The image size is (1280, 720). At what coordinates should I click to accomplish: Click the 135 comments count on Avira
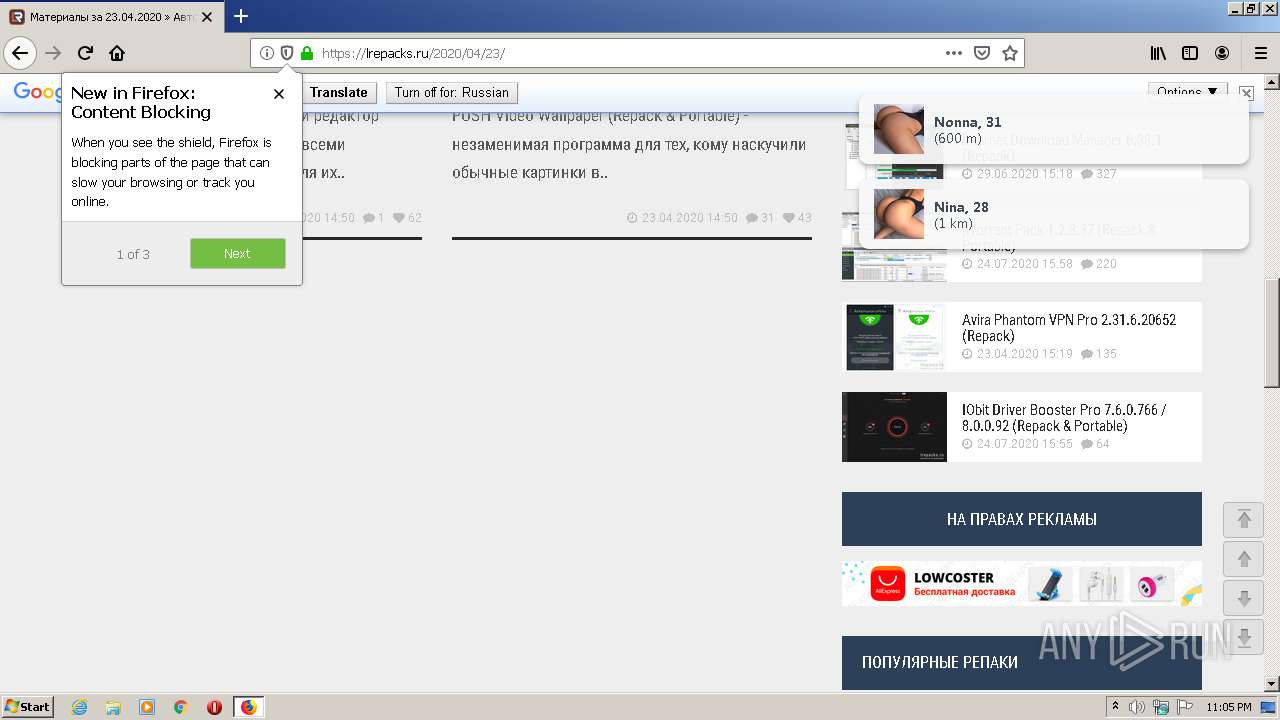click(1099, 354)
